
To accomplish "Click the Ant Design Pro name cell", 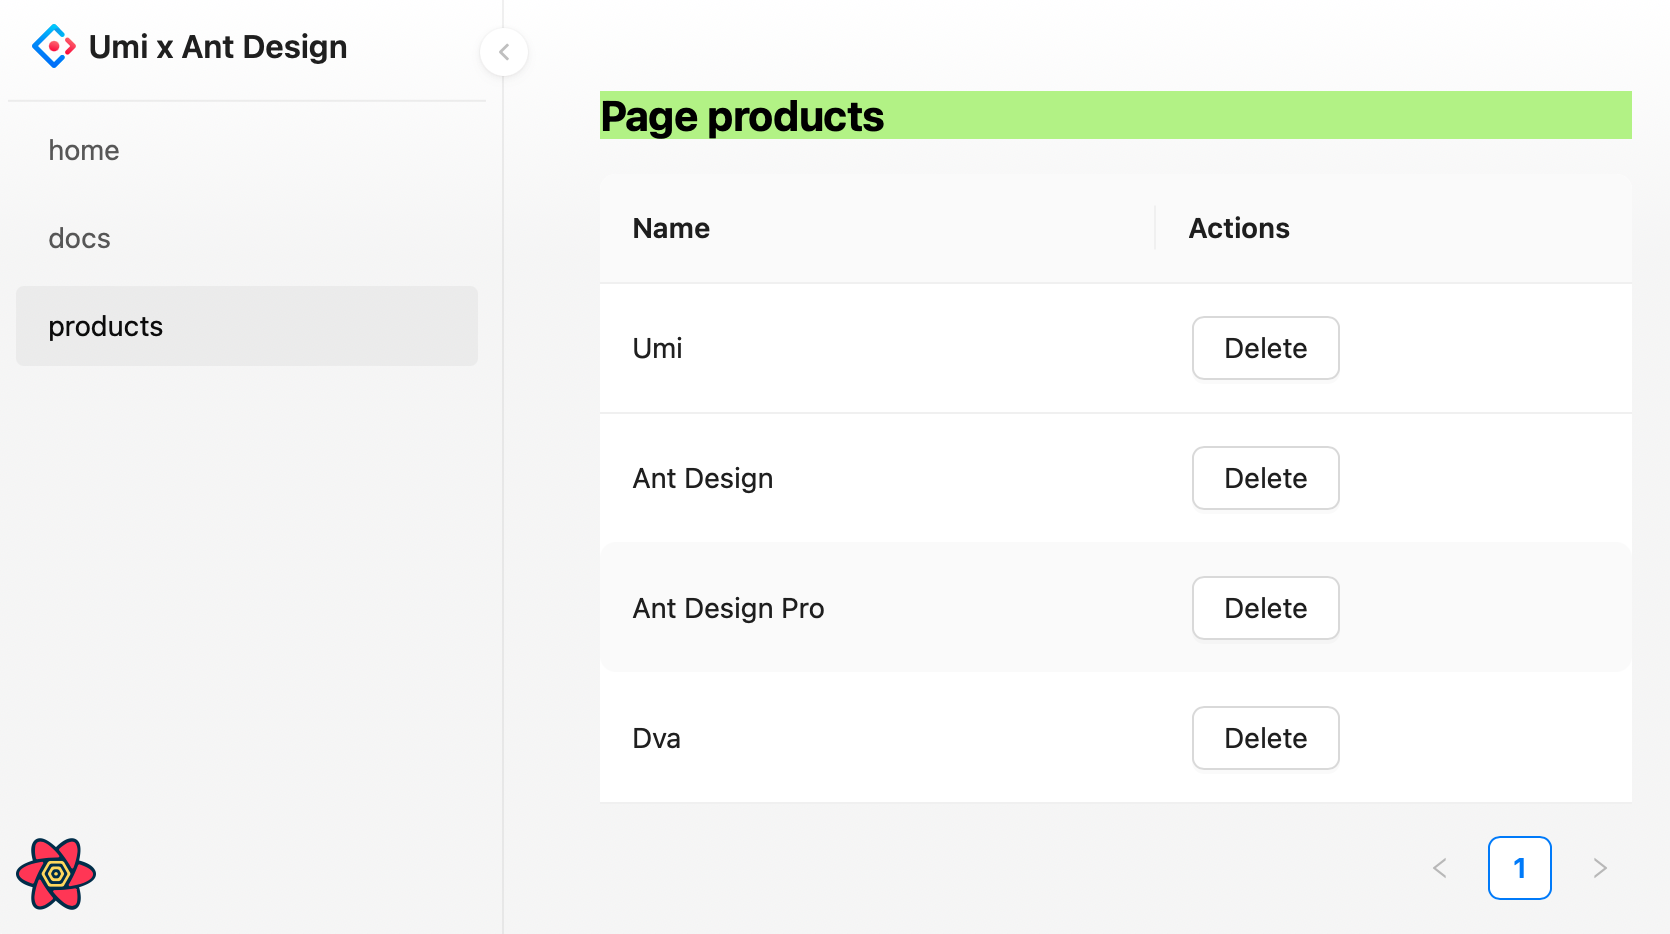I will [x=728, y=608].
